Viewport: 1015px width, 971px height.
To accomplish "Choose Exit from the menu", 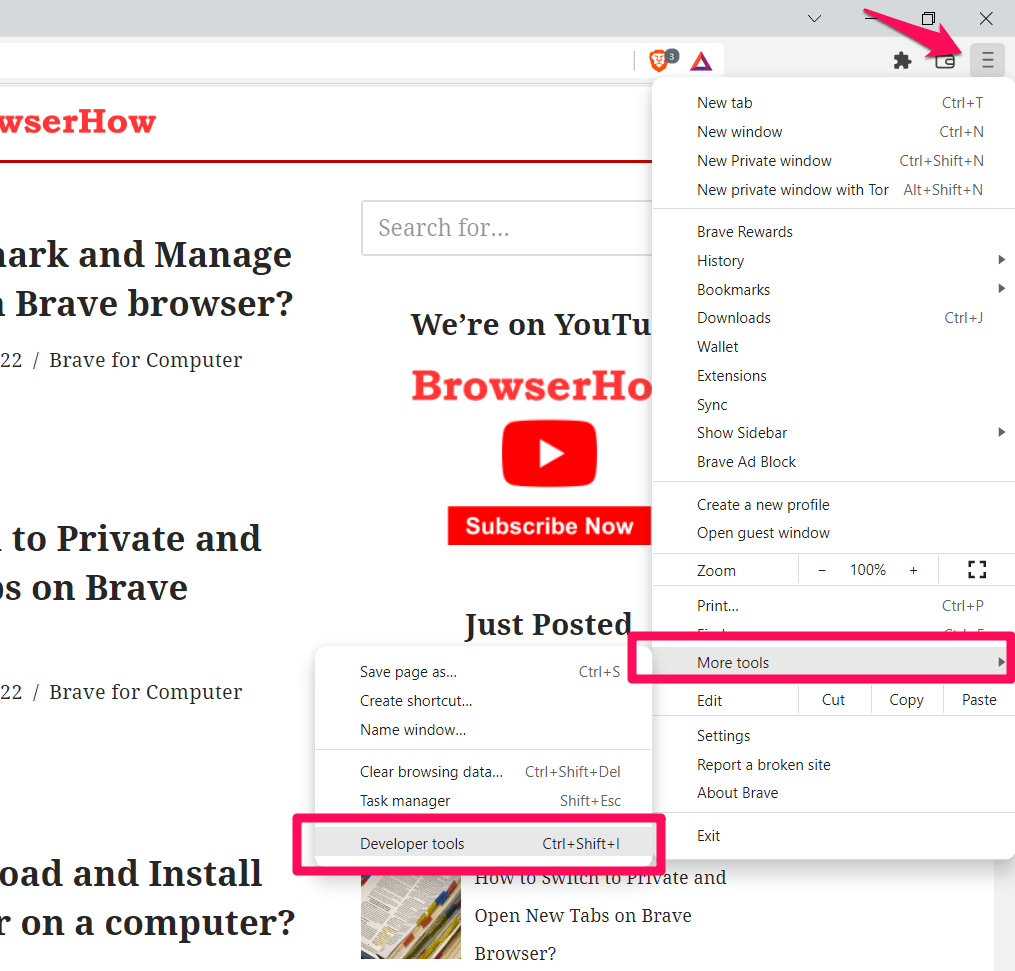I will 834,836.
